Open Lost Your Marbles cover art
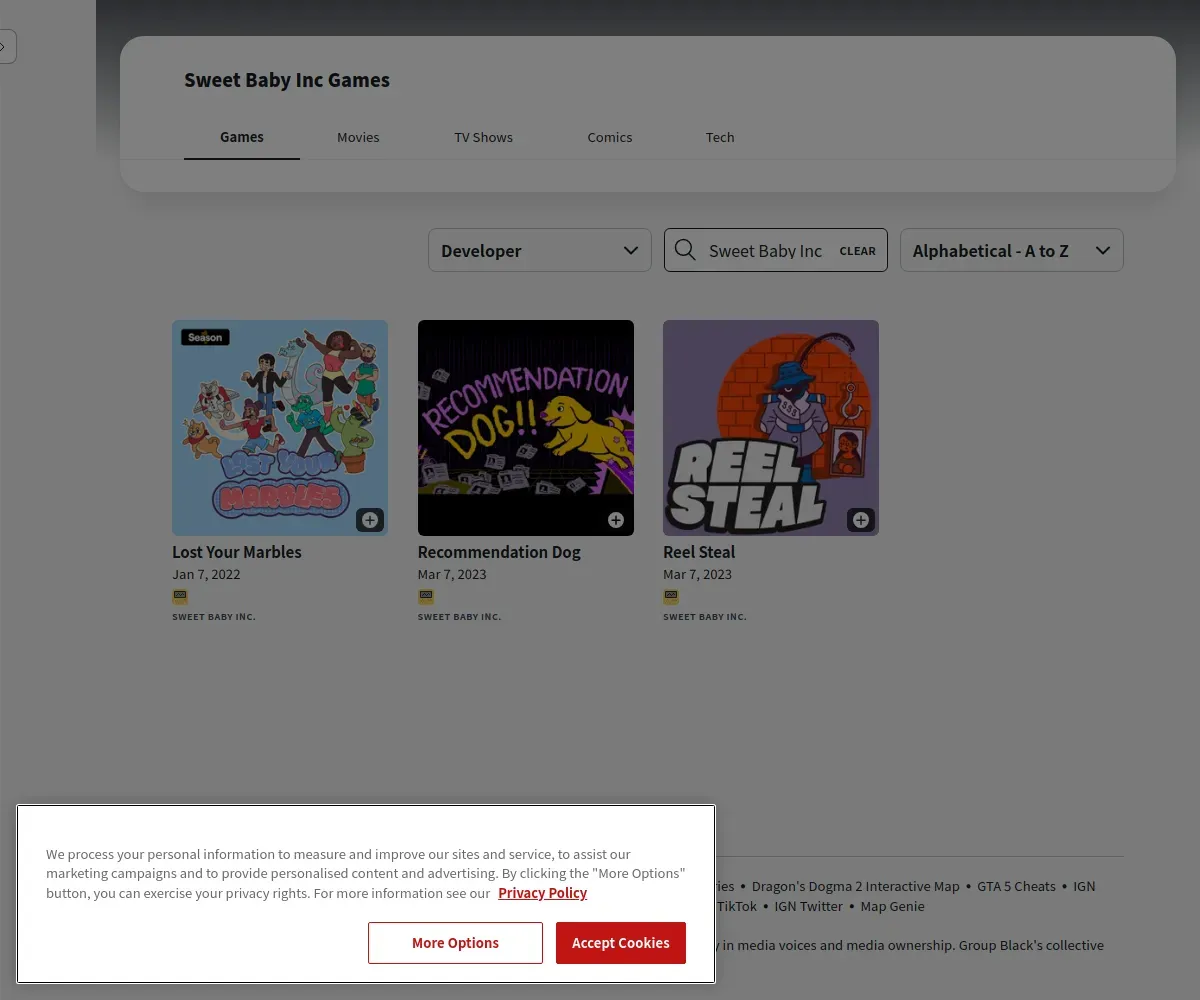 [x=280, y=428]
